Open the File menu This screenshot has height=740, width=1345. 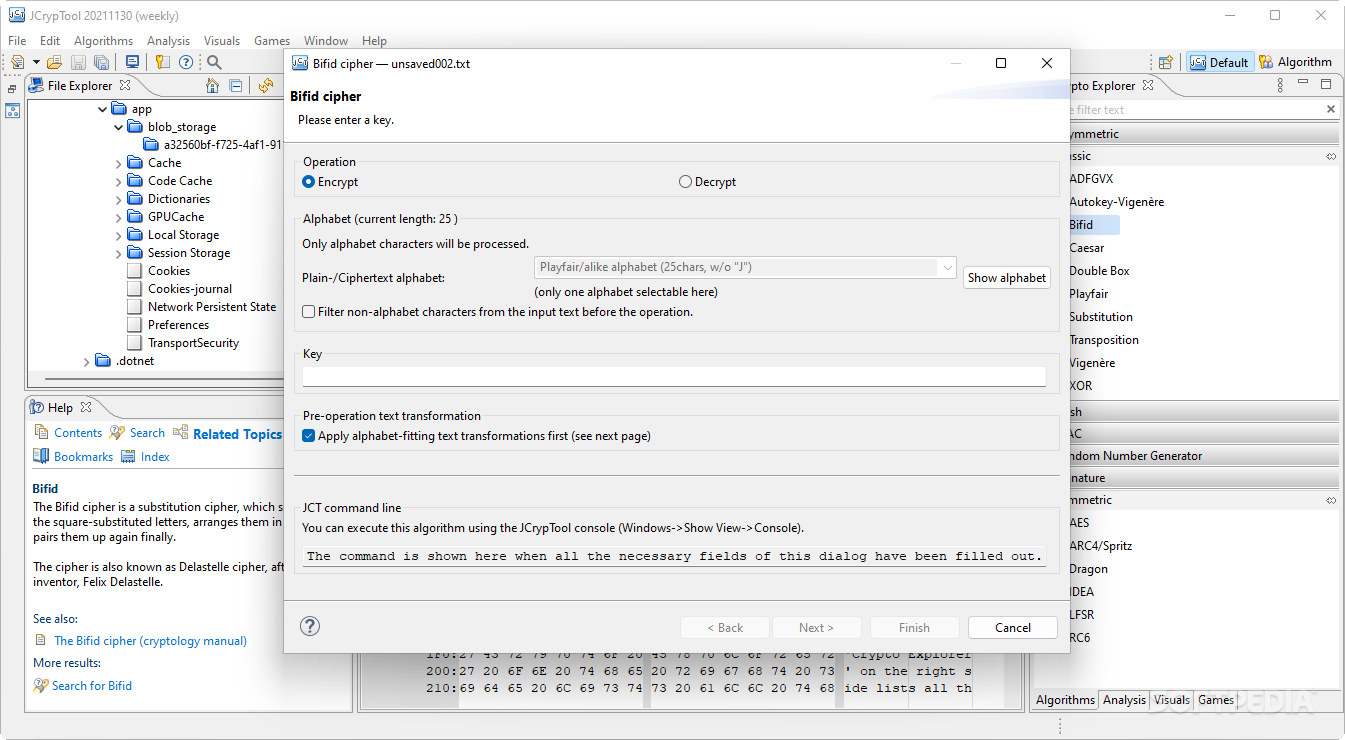pyautogui.click(x=17, y=41)
